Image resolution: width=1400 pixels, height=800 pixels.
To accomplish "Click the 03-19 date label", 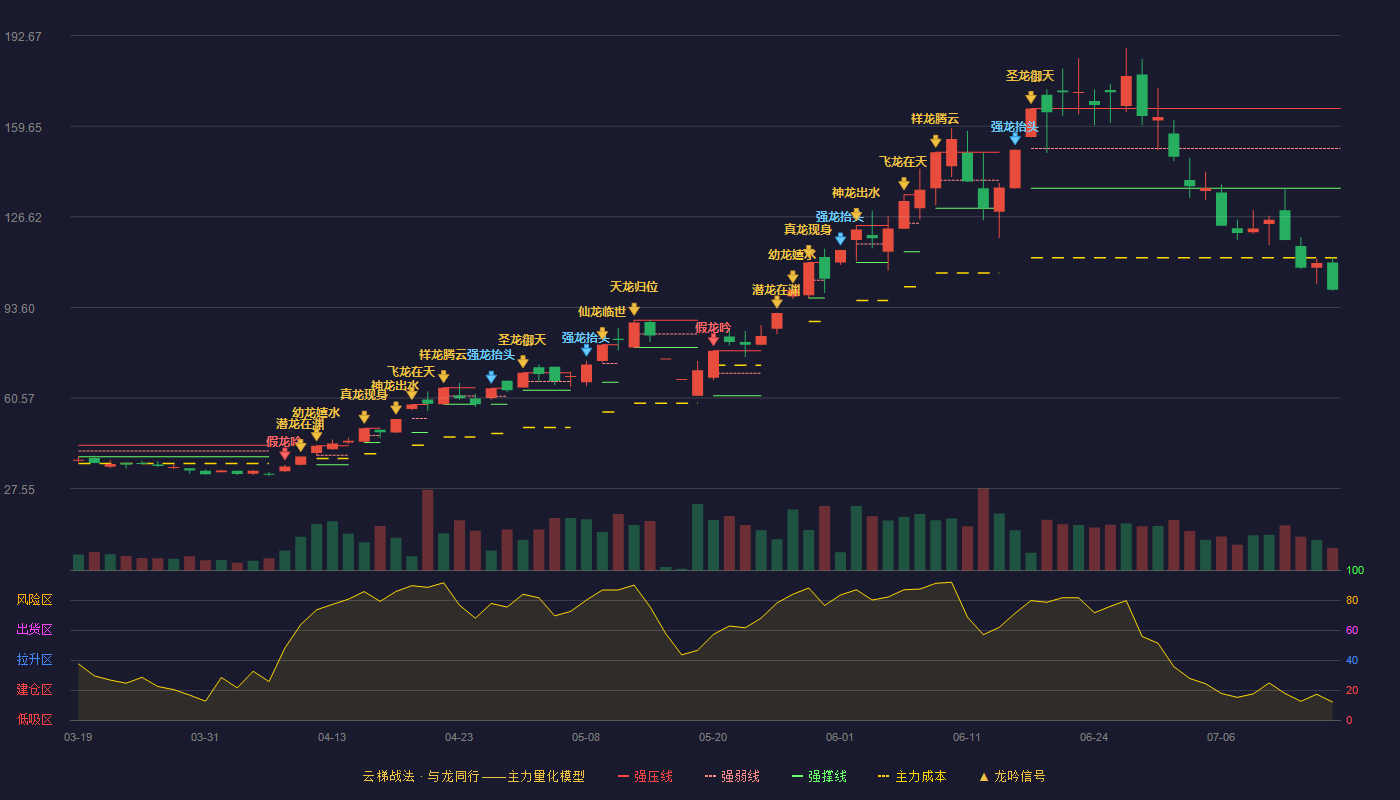I will 78,737.
